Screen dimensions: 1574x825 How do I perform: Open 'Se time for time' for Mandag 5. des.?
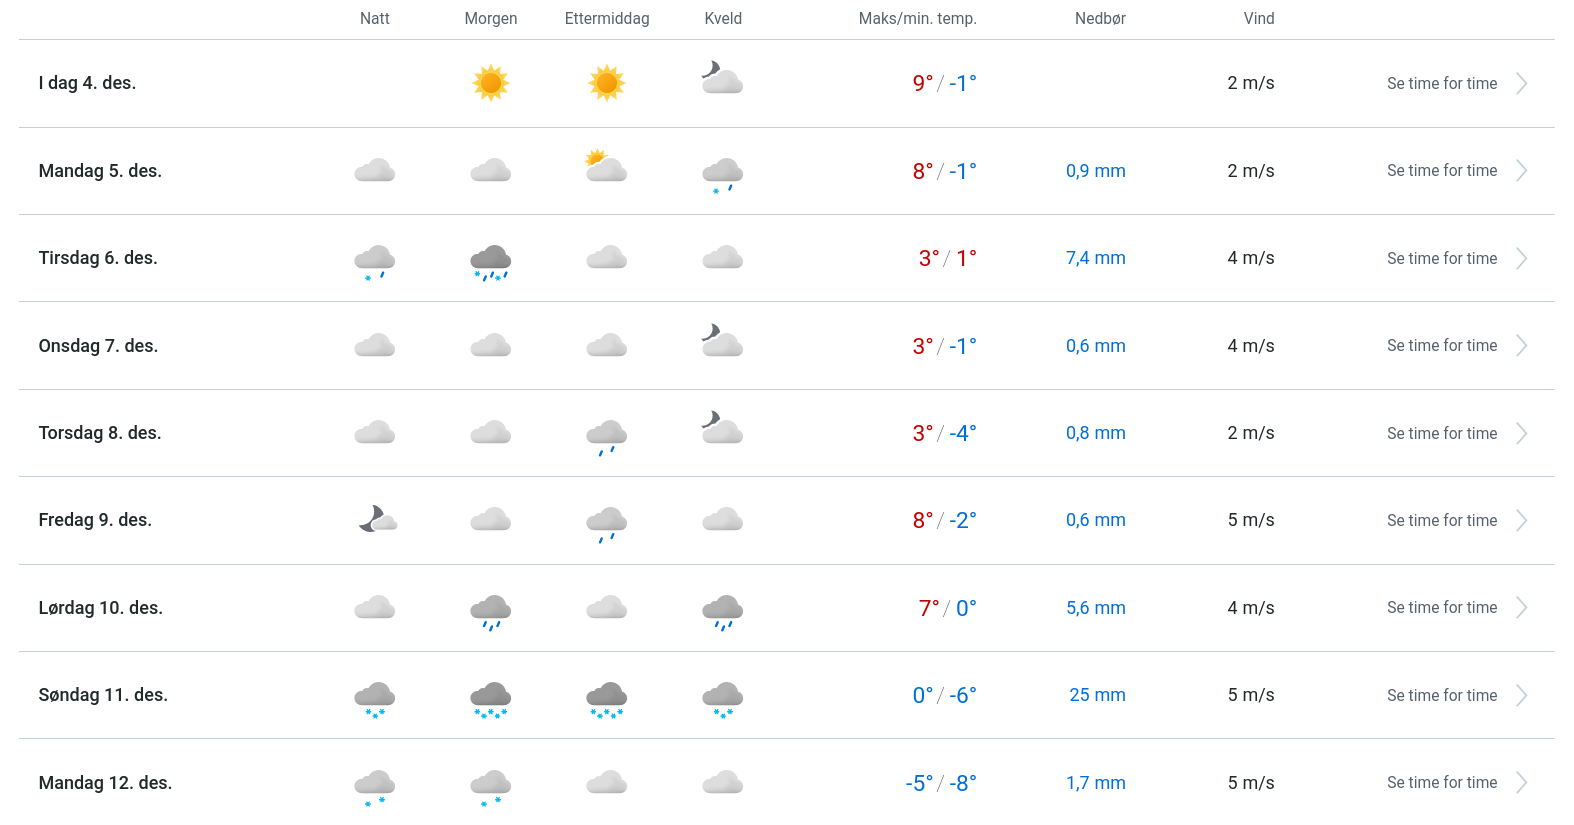click(x=1441, y=171)
